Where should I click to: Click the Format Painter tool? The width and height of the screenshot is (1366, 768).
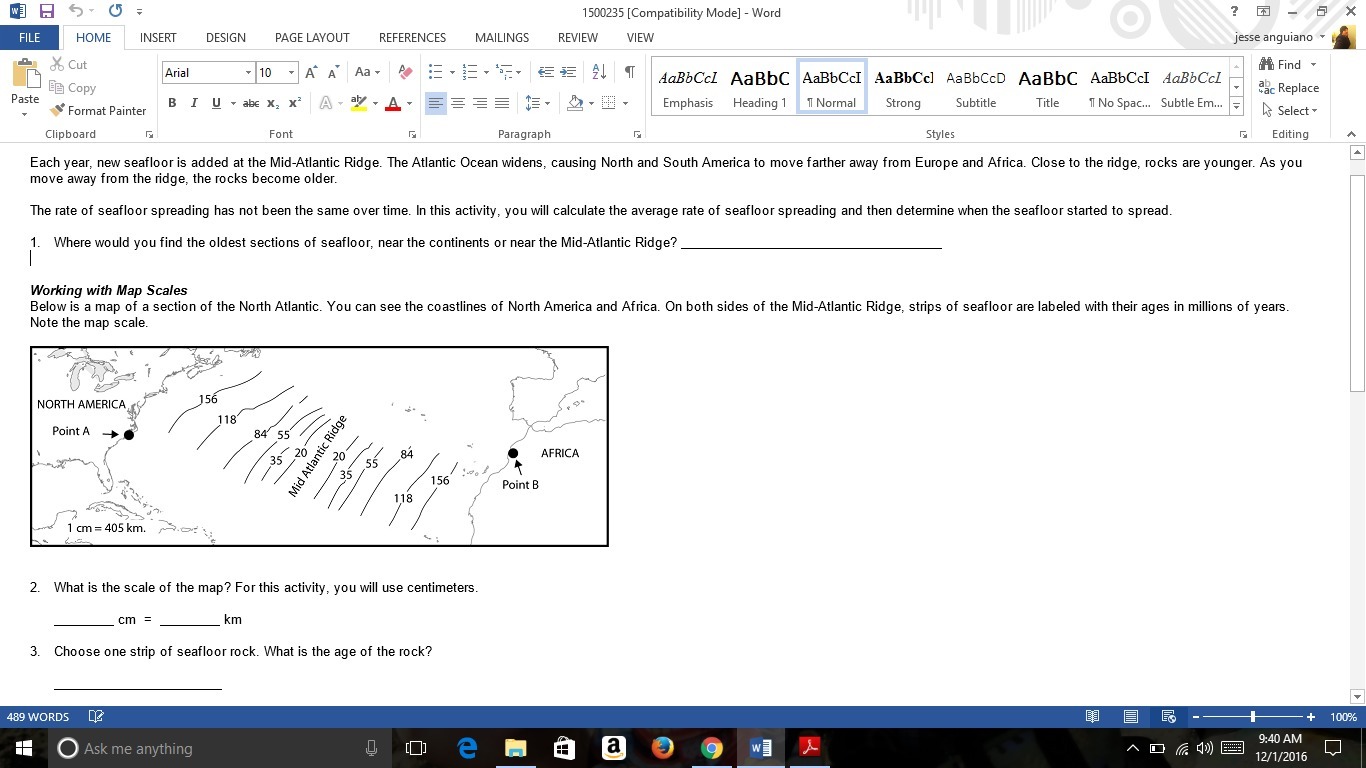tap(98, 110)
